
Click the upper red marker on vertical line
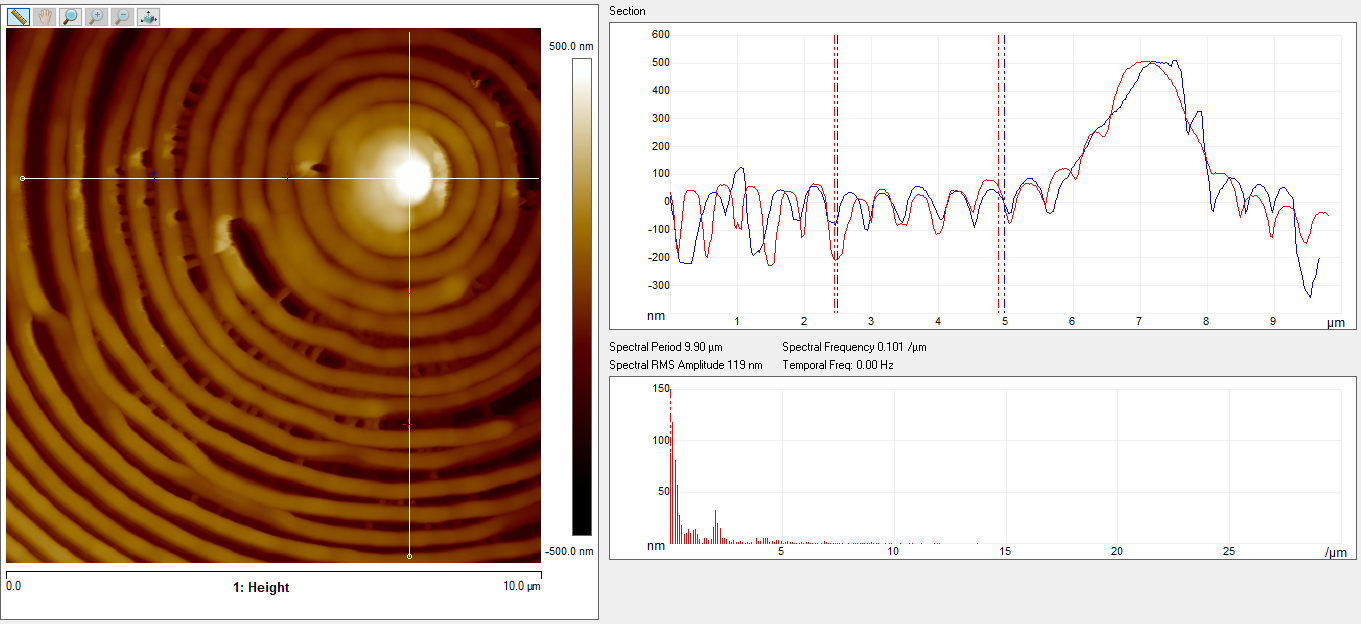(x=409, y=292)
